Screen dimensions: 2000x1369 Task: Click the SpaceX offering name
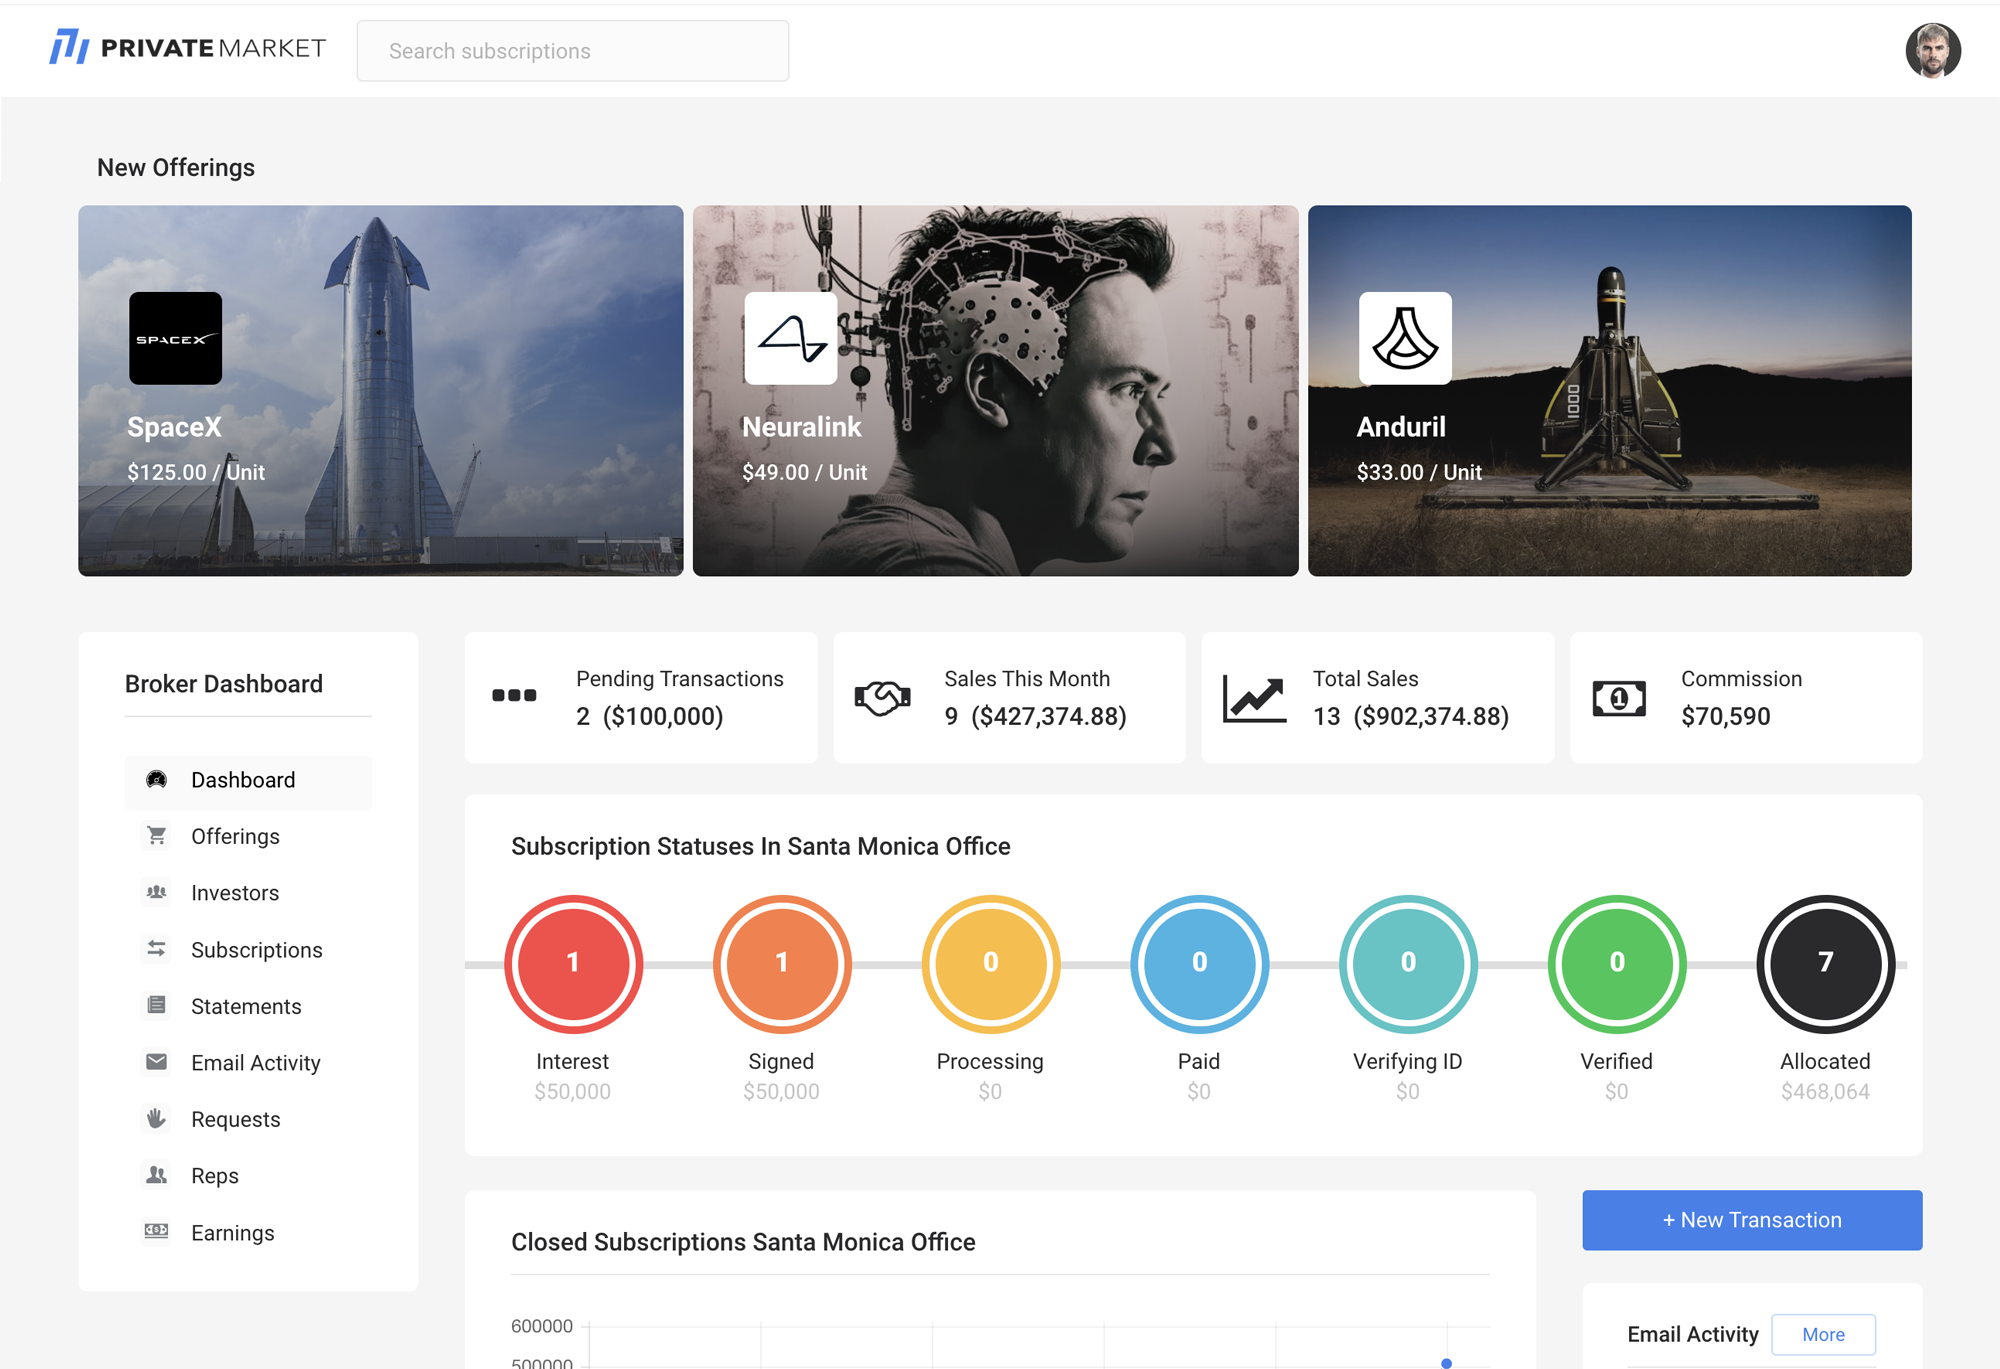coord(174,427)
